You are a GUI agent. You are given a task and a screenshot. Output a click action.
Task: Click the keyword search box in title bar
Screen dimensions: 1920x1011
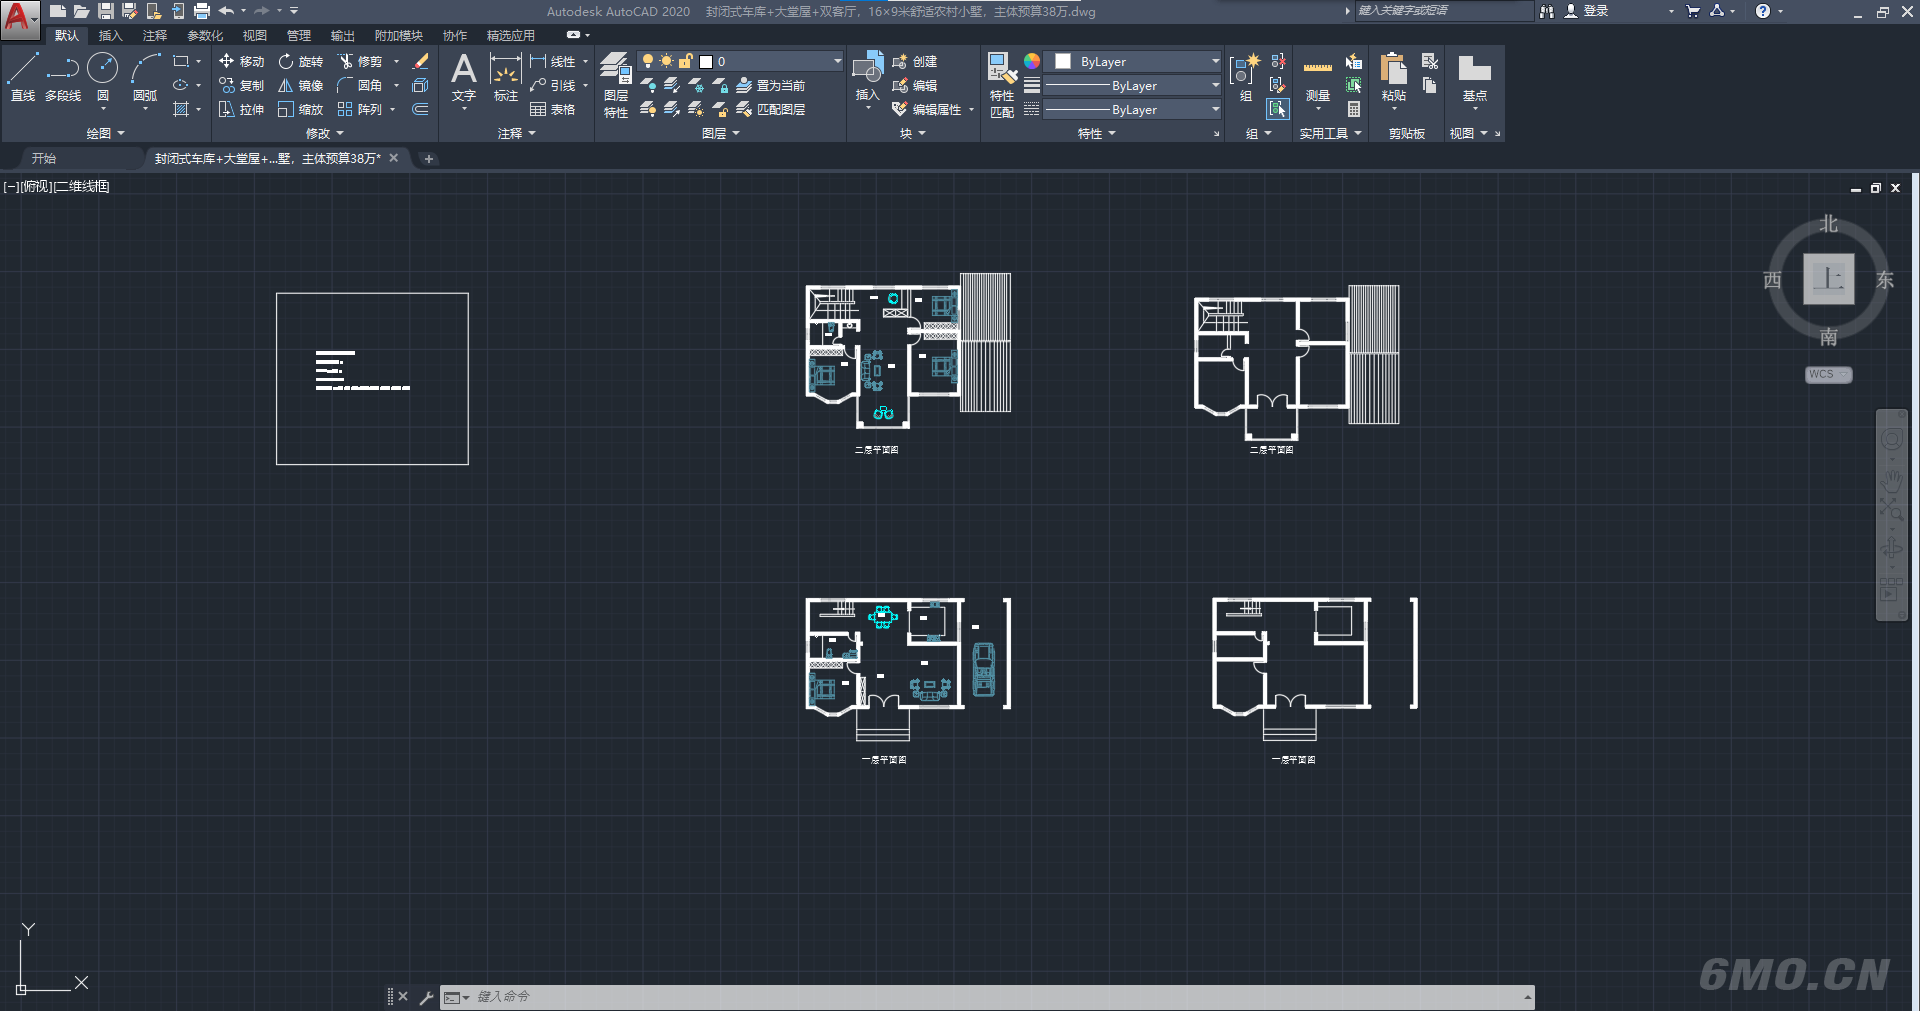pyautogui.click(x=1443, y=11)
